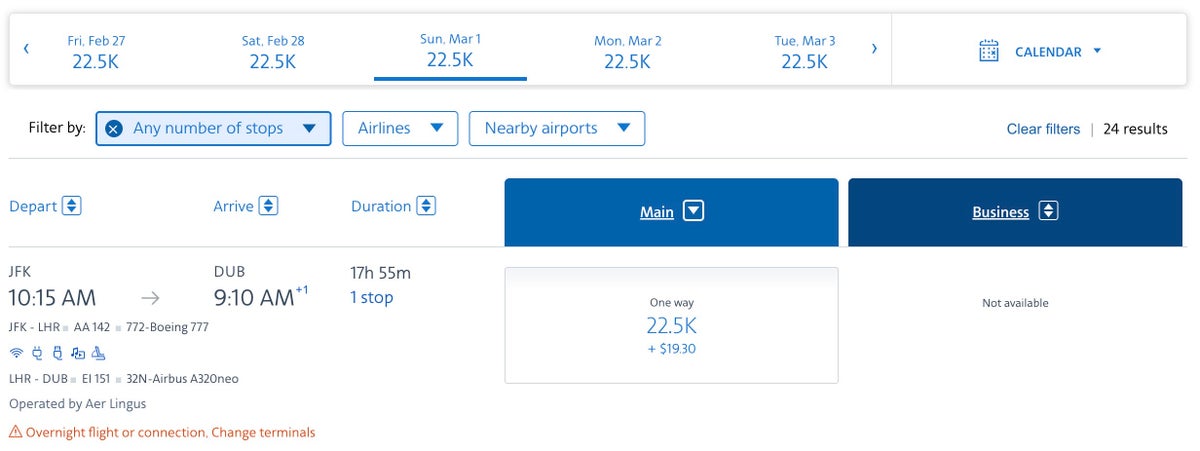1200x451 pixels.
Task: Select the 22.5K Main one-way fare
Action: point(671,325)
